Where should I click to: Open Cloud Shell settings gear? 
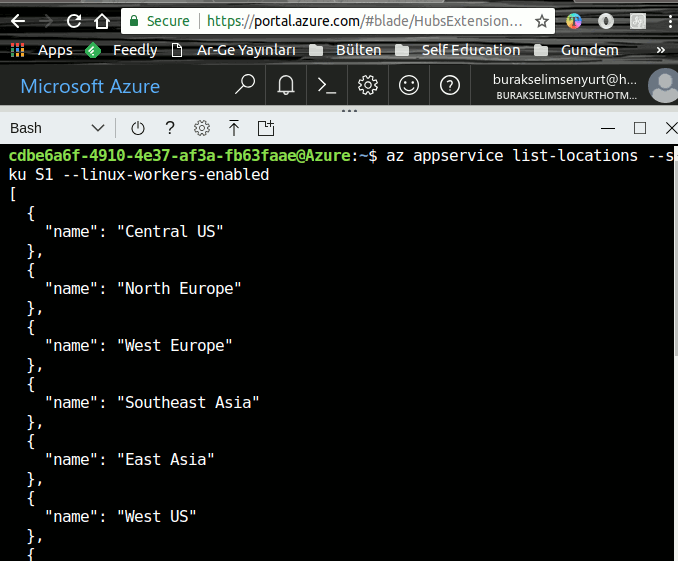tap(202, 128)
